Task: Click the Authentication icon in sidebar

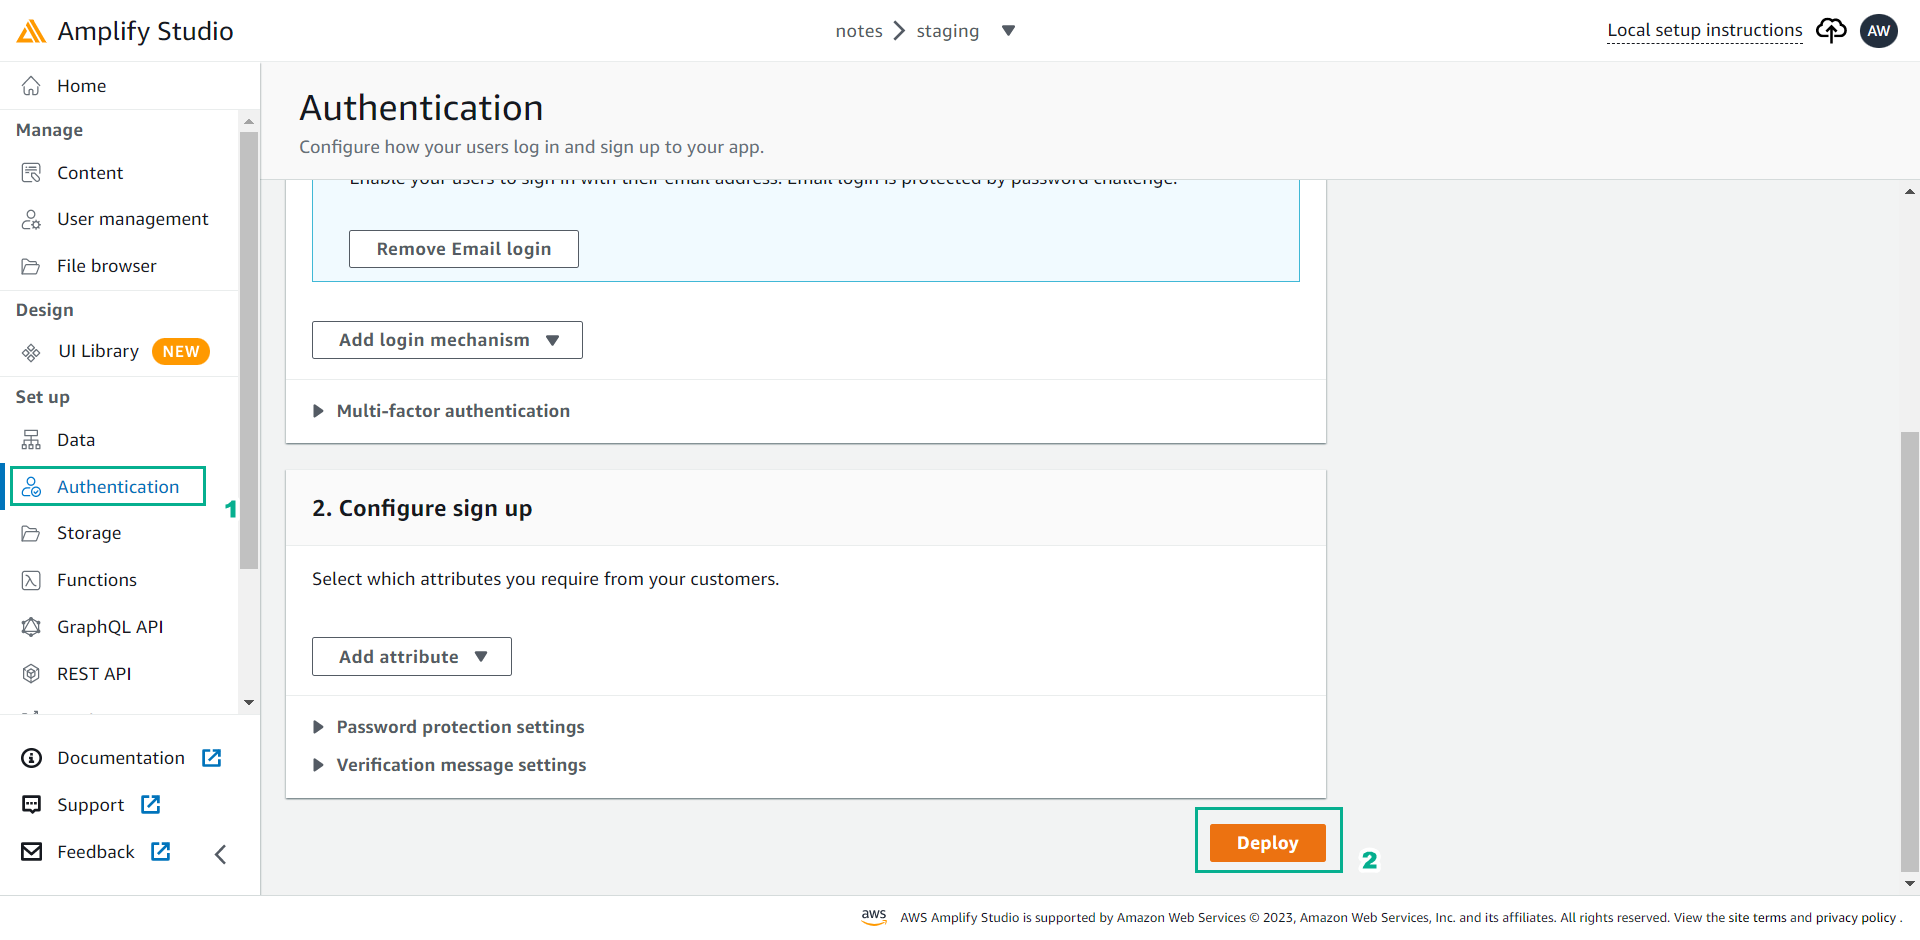Action: pyautogui.click(x=31, y=487)
